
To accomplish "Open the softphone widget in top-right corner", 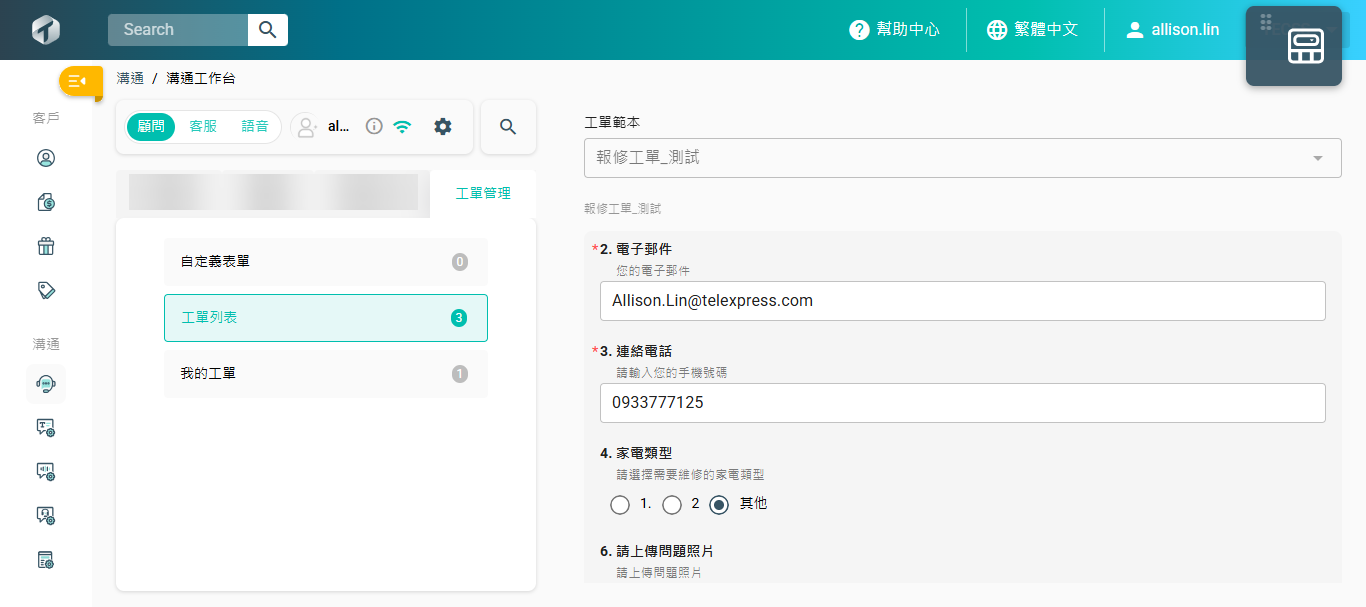I will 1293,46.
